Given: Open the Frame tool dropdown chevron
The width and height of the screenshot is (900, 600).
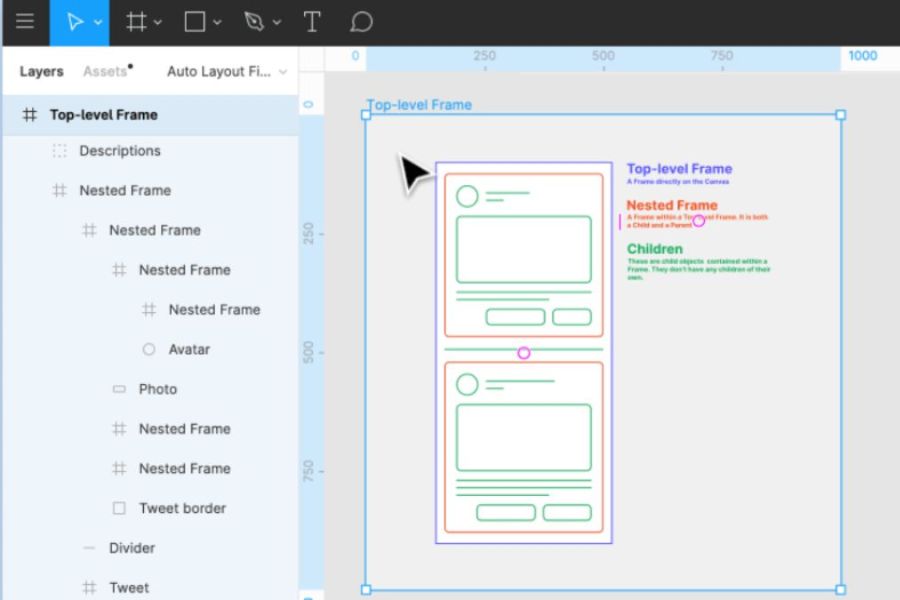Looking at the screenshot, I should [158, 23].
